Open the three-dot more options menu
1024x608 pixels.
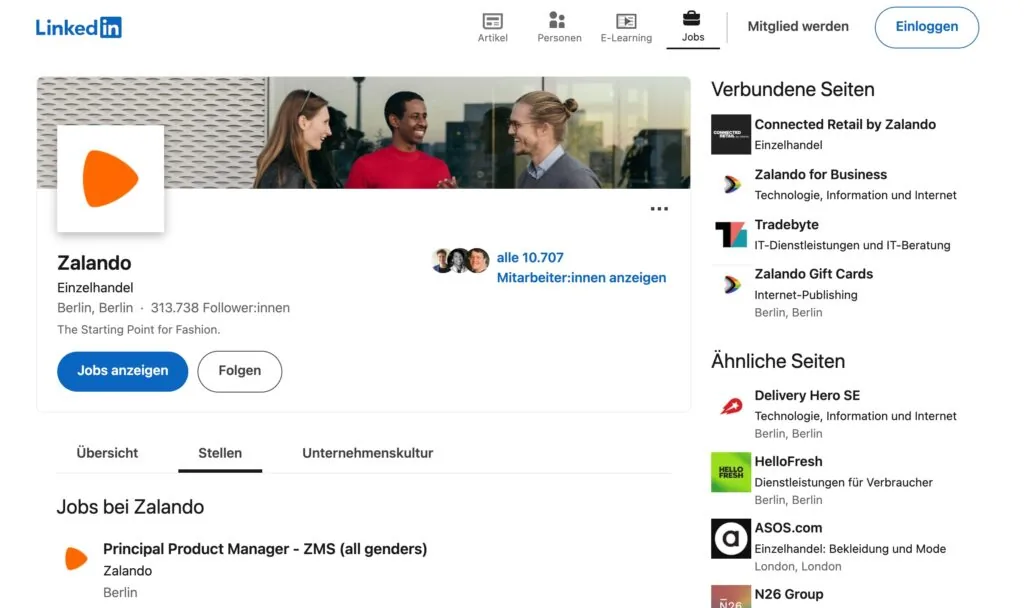(659, 209)
